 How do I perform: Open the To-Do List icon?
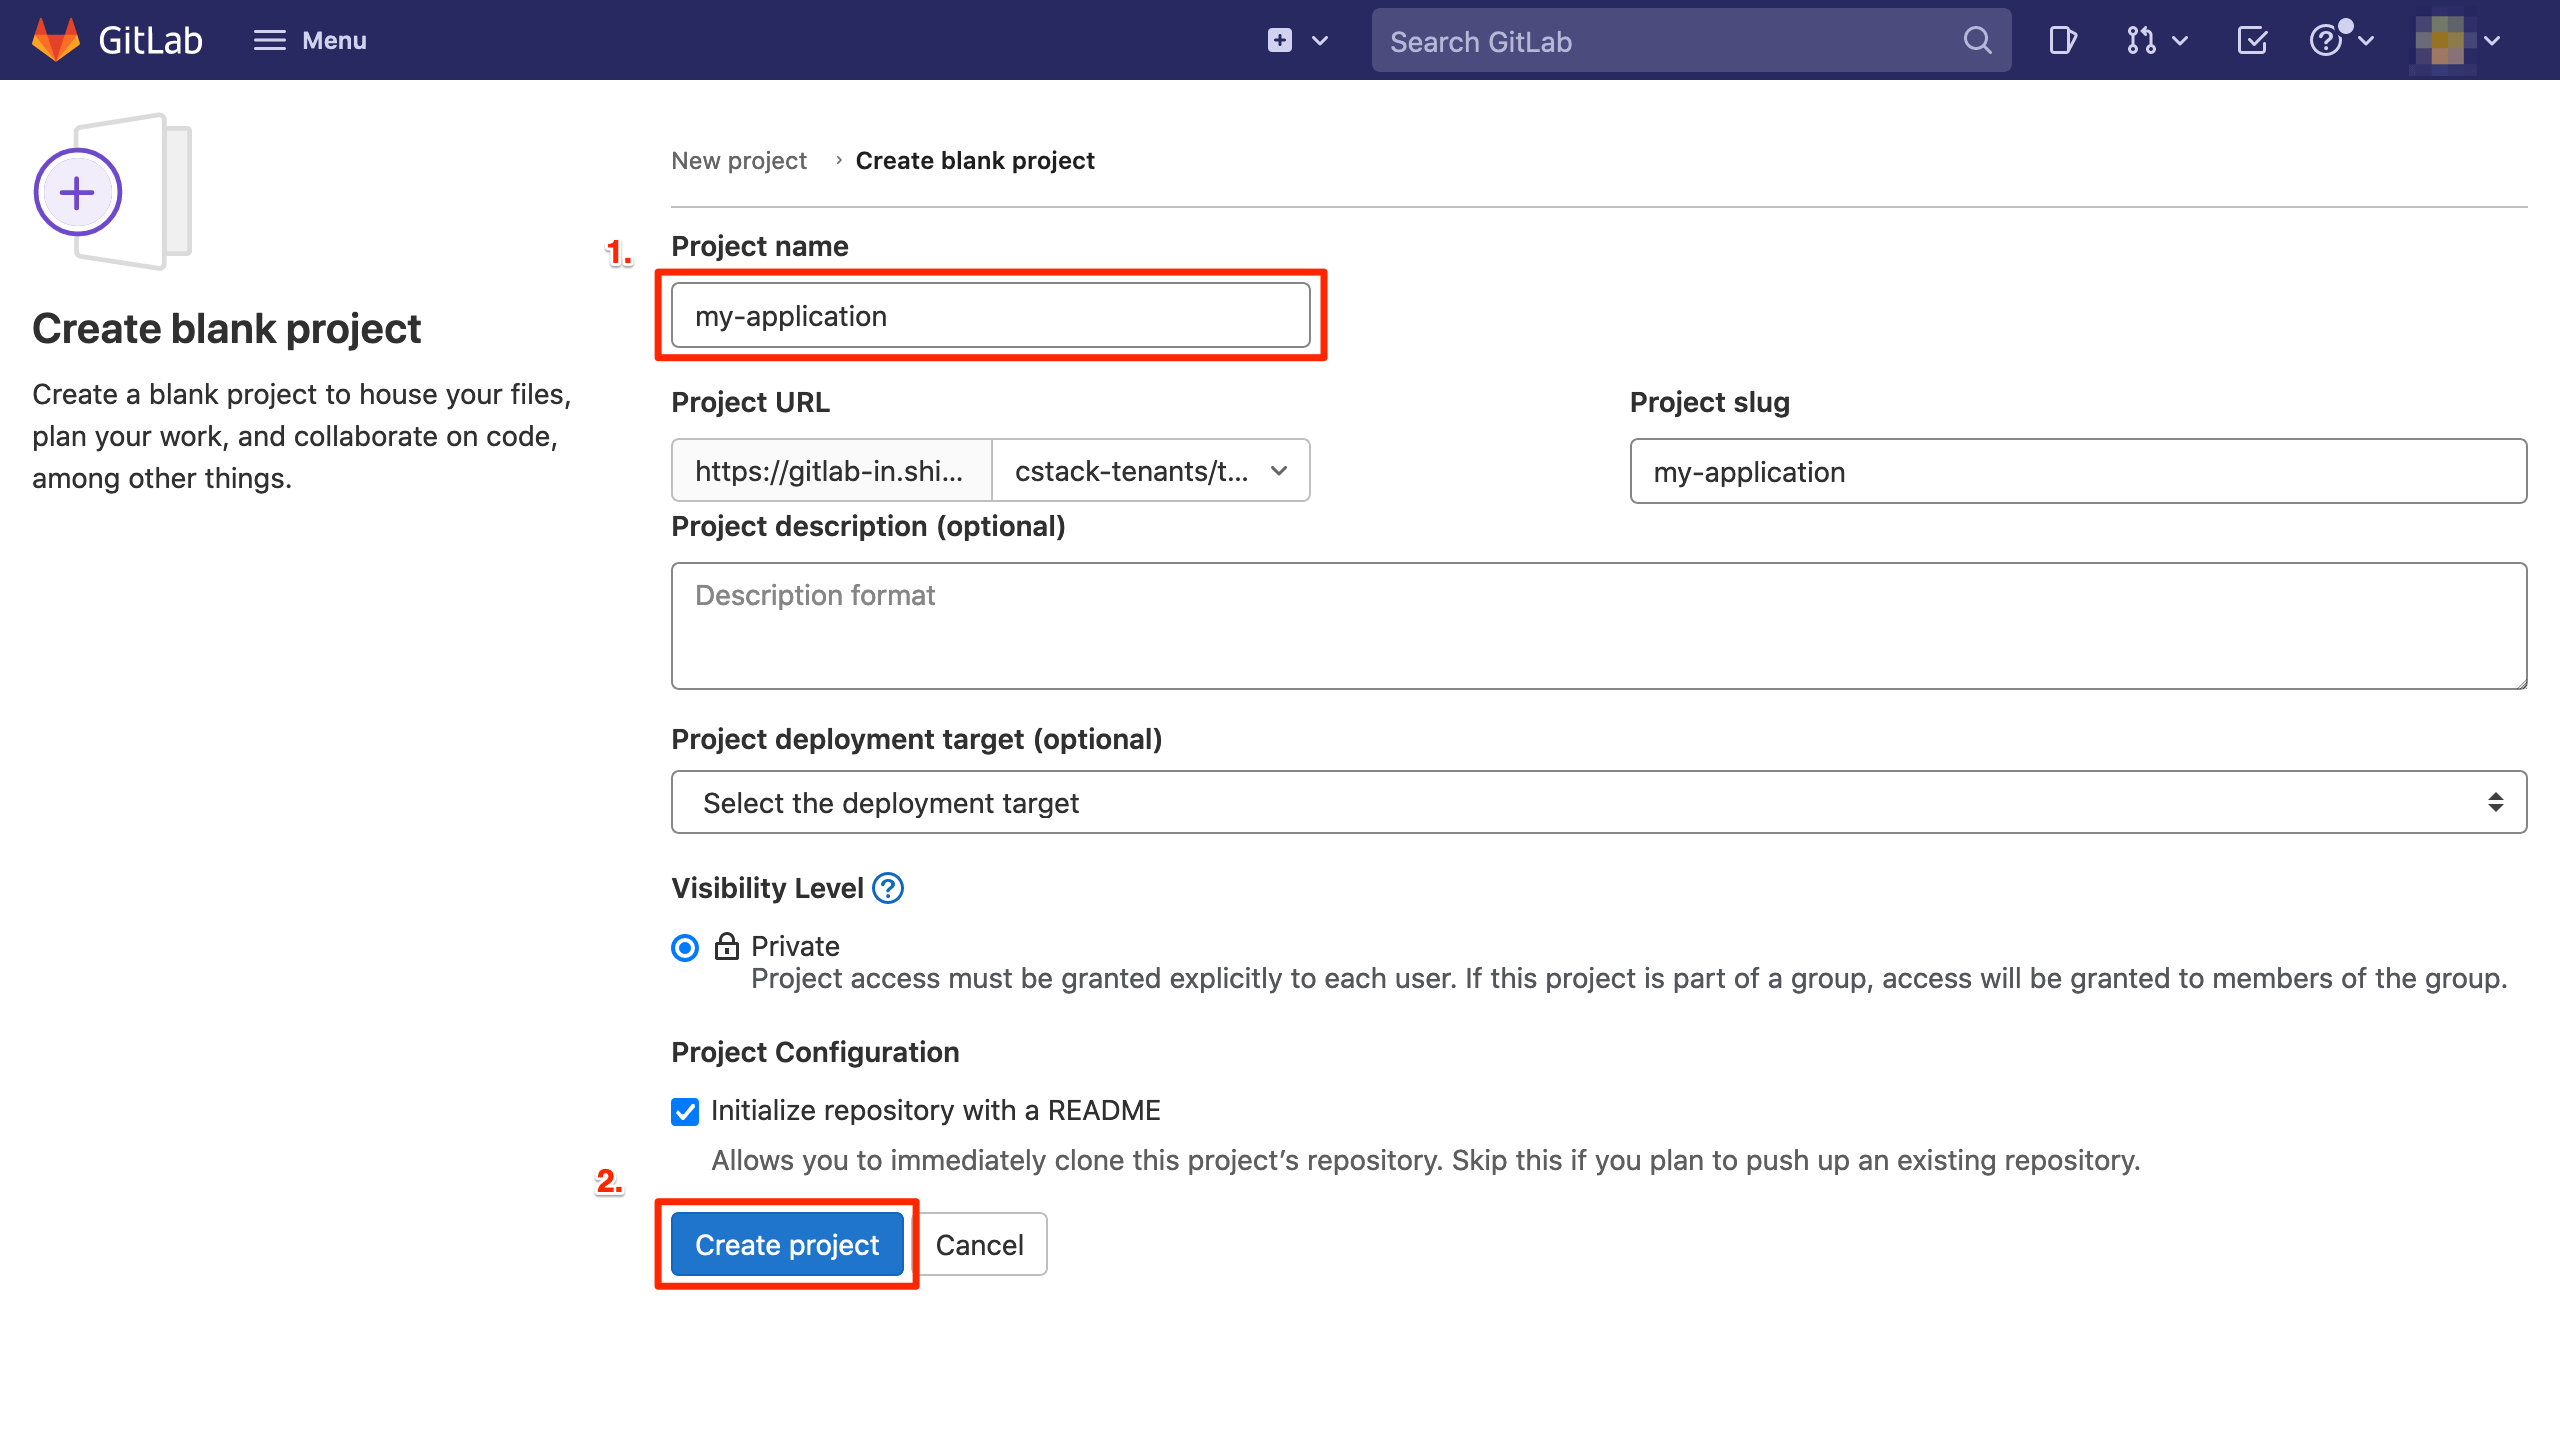pyautogui.click(x=2251, y=40)
